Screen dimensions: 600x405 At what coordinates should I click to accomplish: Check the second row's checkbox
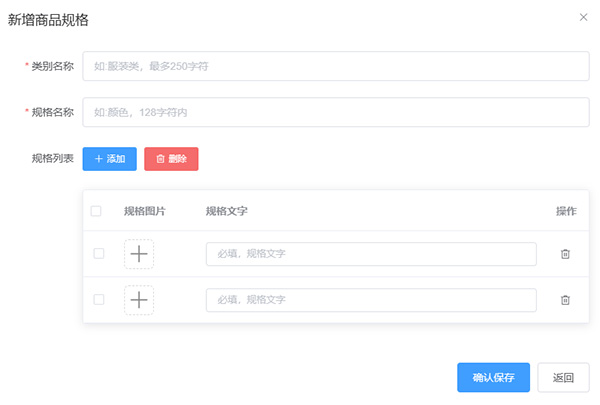98,300
